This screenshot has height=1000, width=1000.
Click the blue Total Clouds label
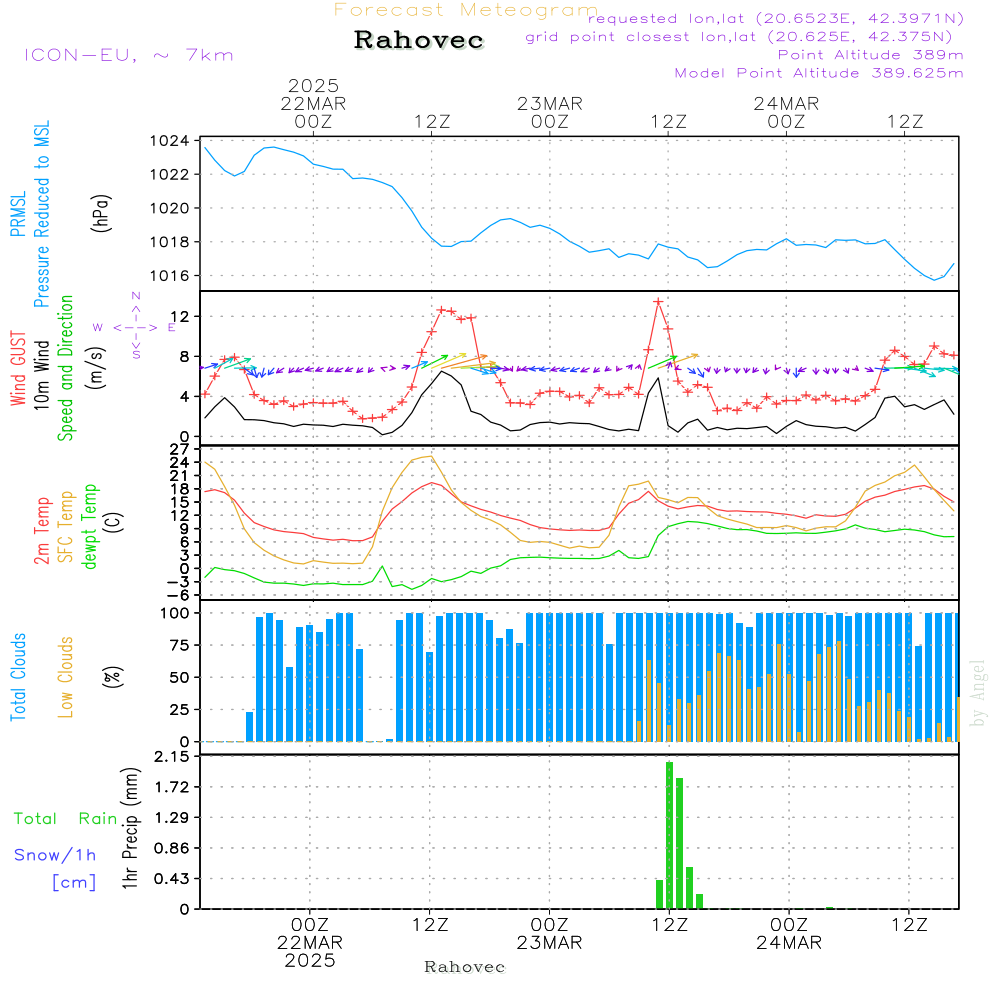pos(18,677)
